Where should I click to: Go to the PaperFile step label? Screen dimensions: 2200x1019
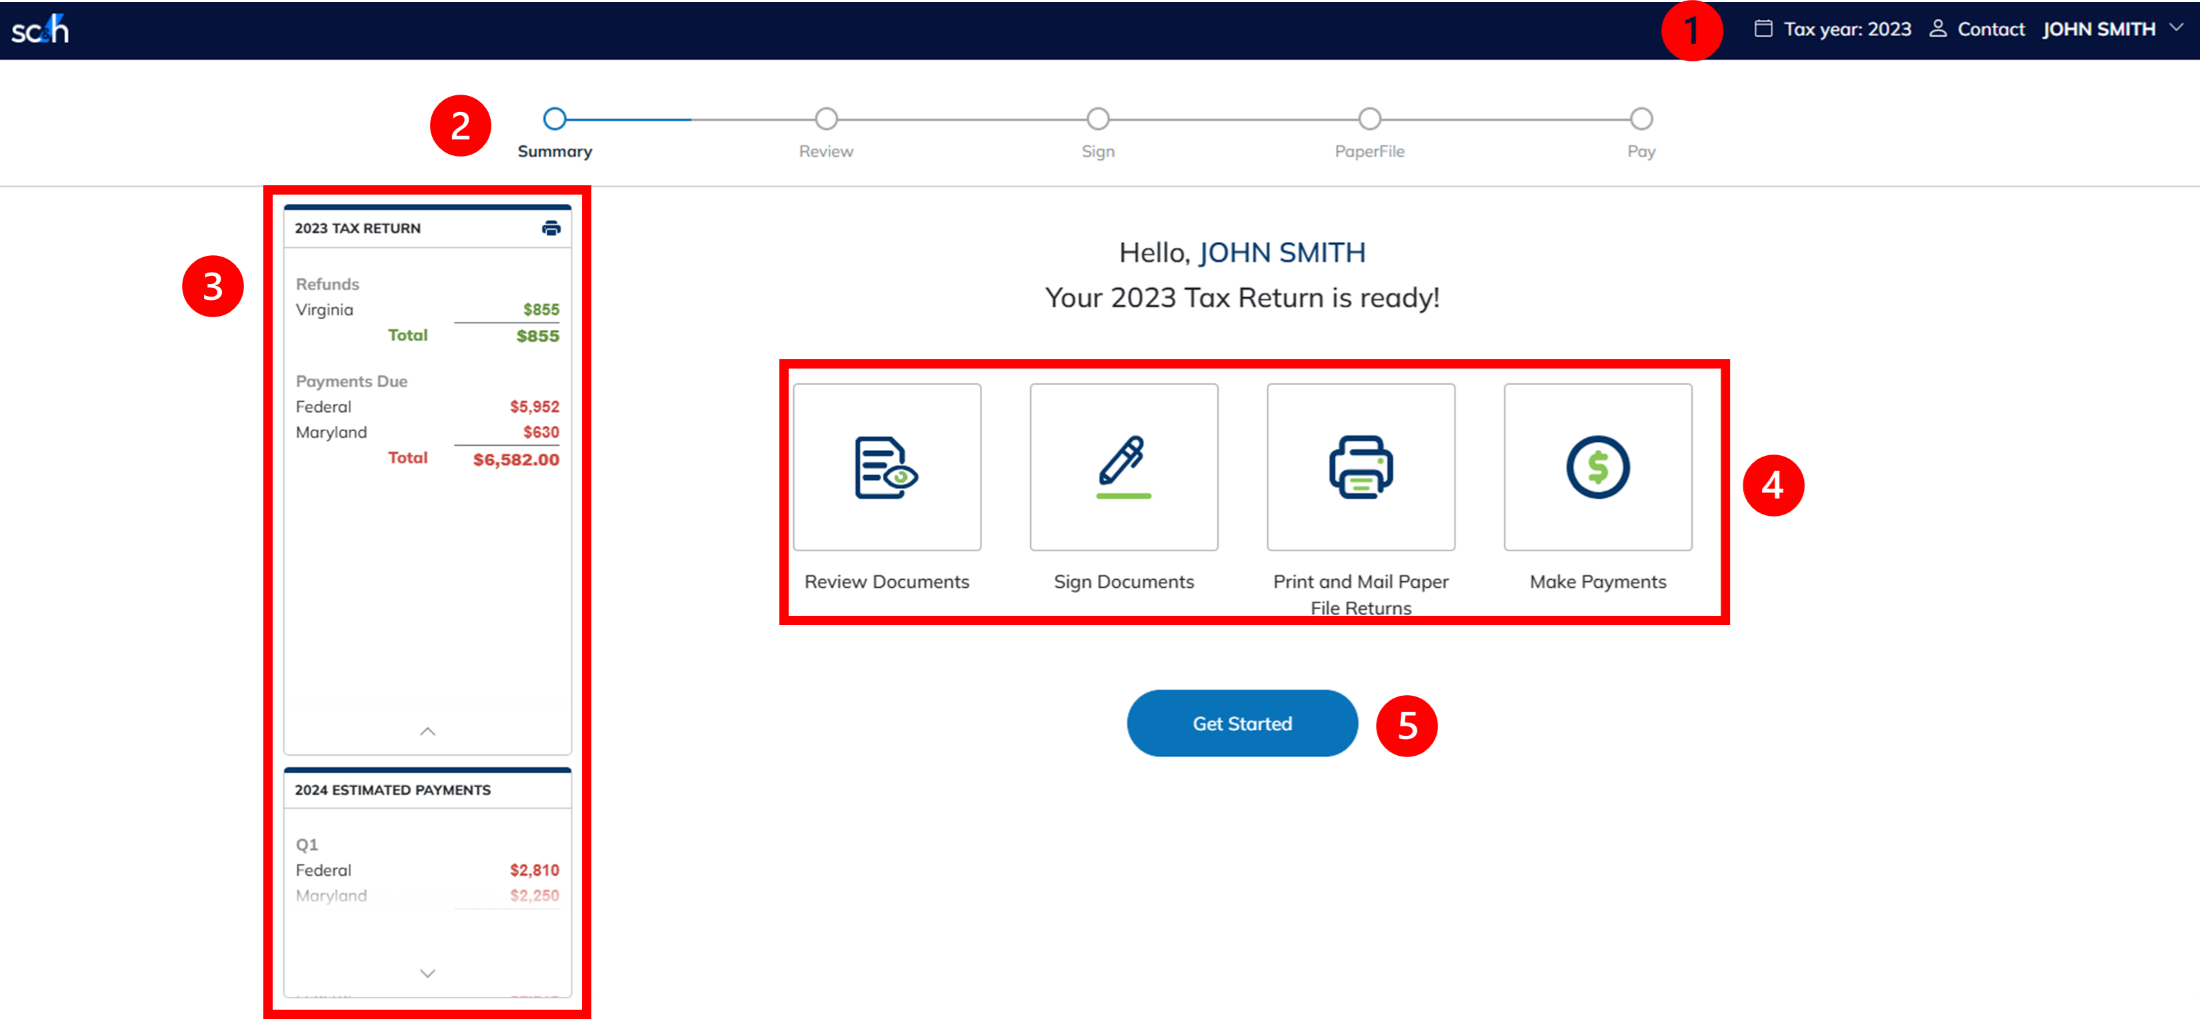pos(1369,152)
